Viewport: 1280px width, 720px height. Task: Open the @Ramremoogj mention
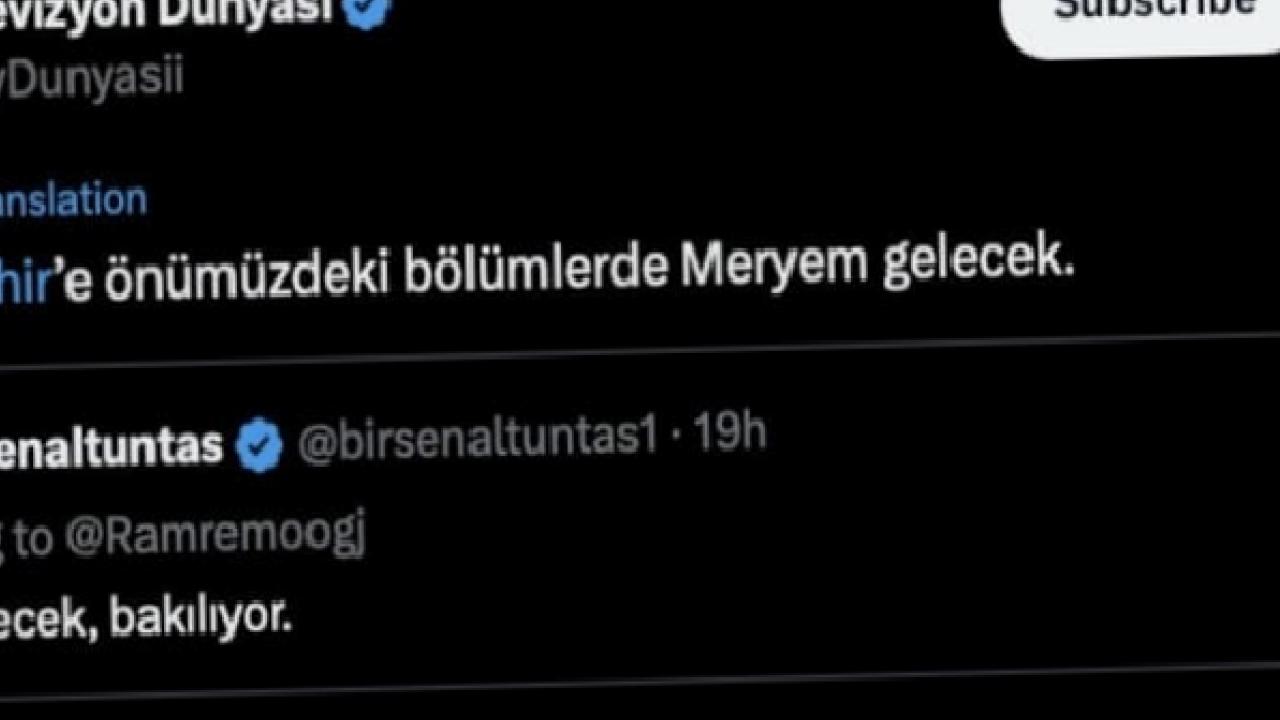(216, 536)
